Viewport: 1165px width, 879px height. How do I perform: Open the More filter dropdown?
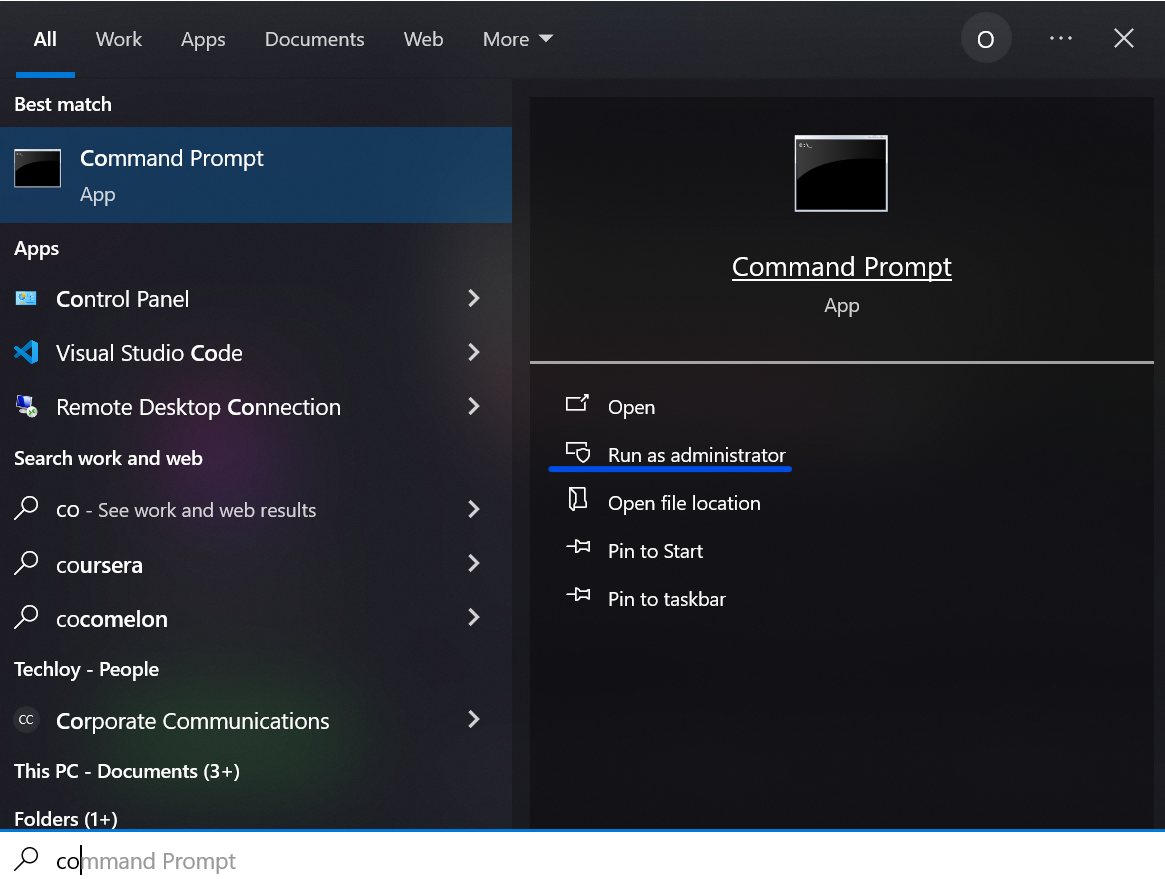(517, 39)
